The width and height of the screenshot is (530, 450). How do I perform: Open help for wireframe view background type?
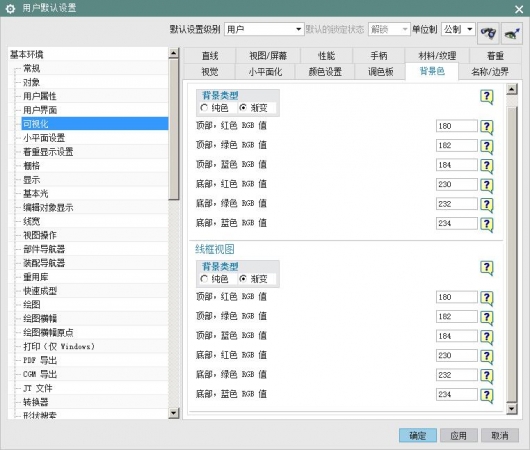point(487,268)
